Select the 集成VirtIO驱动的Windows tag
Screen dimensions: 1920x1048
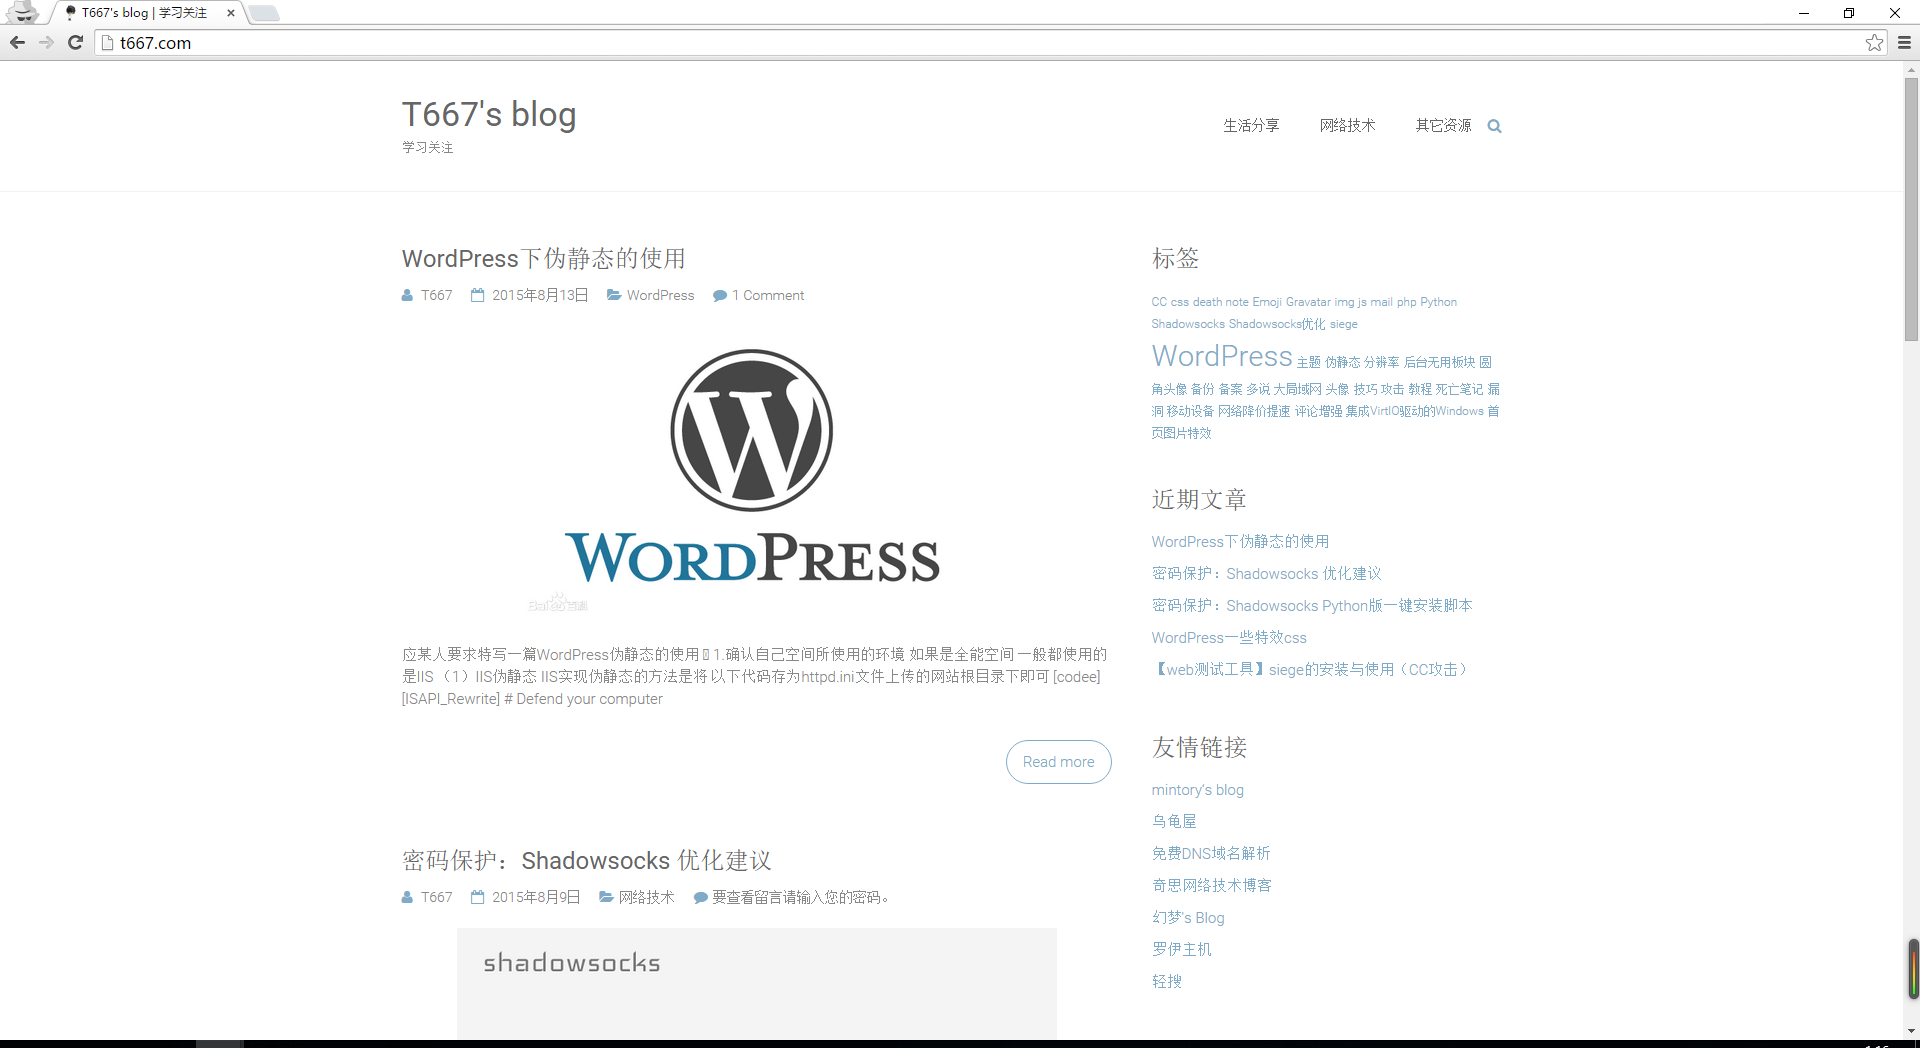pos(1414,411)
